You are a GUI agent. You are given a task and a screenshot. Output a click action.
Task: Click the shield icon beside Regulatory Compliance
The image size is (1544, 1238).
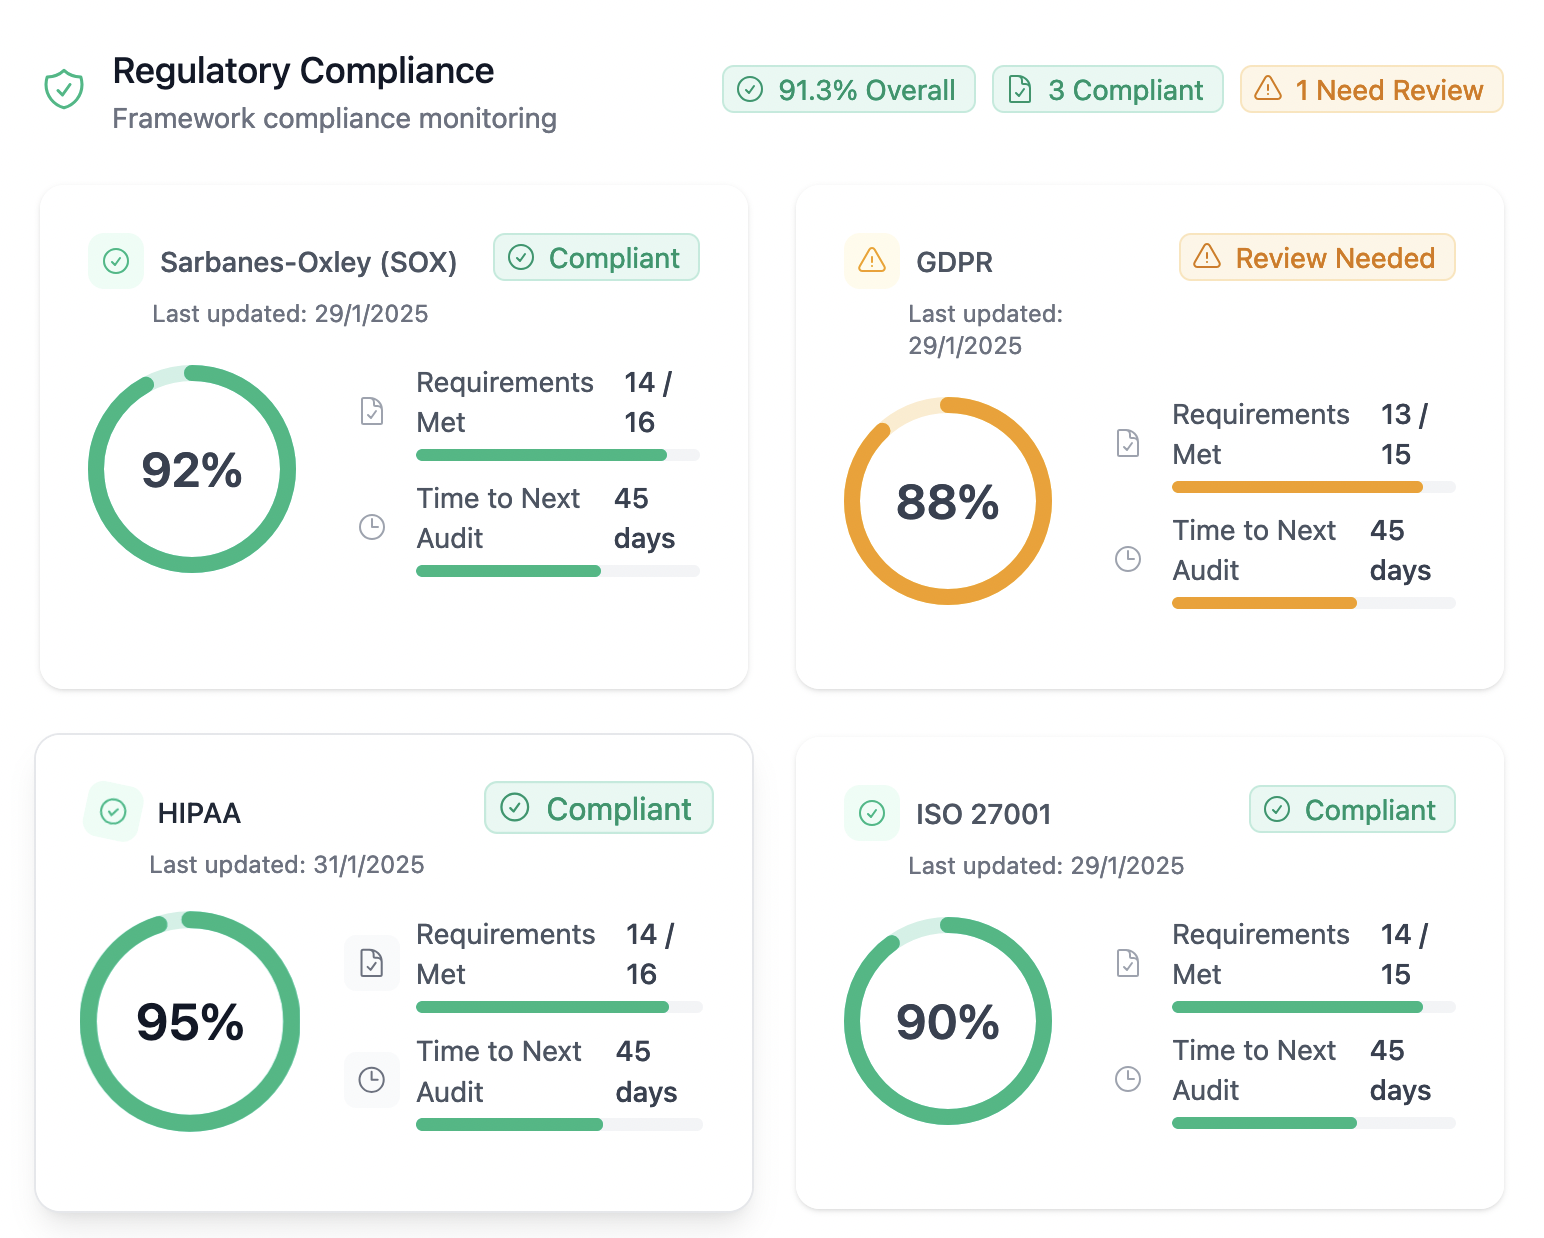pyautogui.click(x=64, y=89)
